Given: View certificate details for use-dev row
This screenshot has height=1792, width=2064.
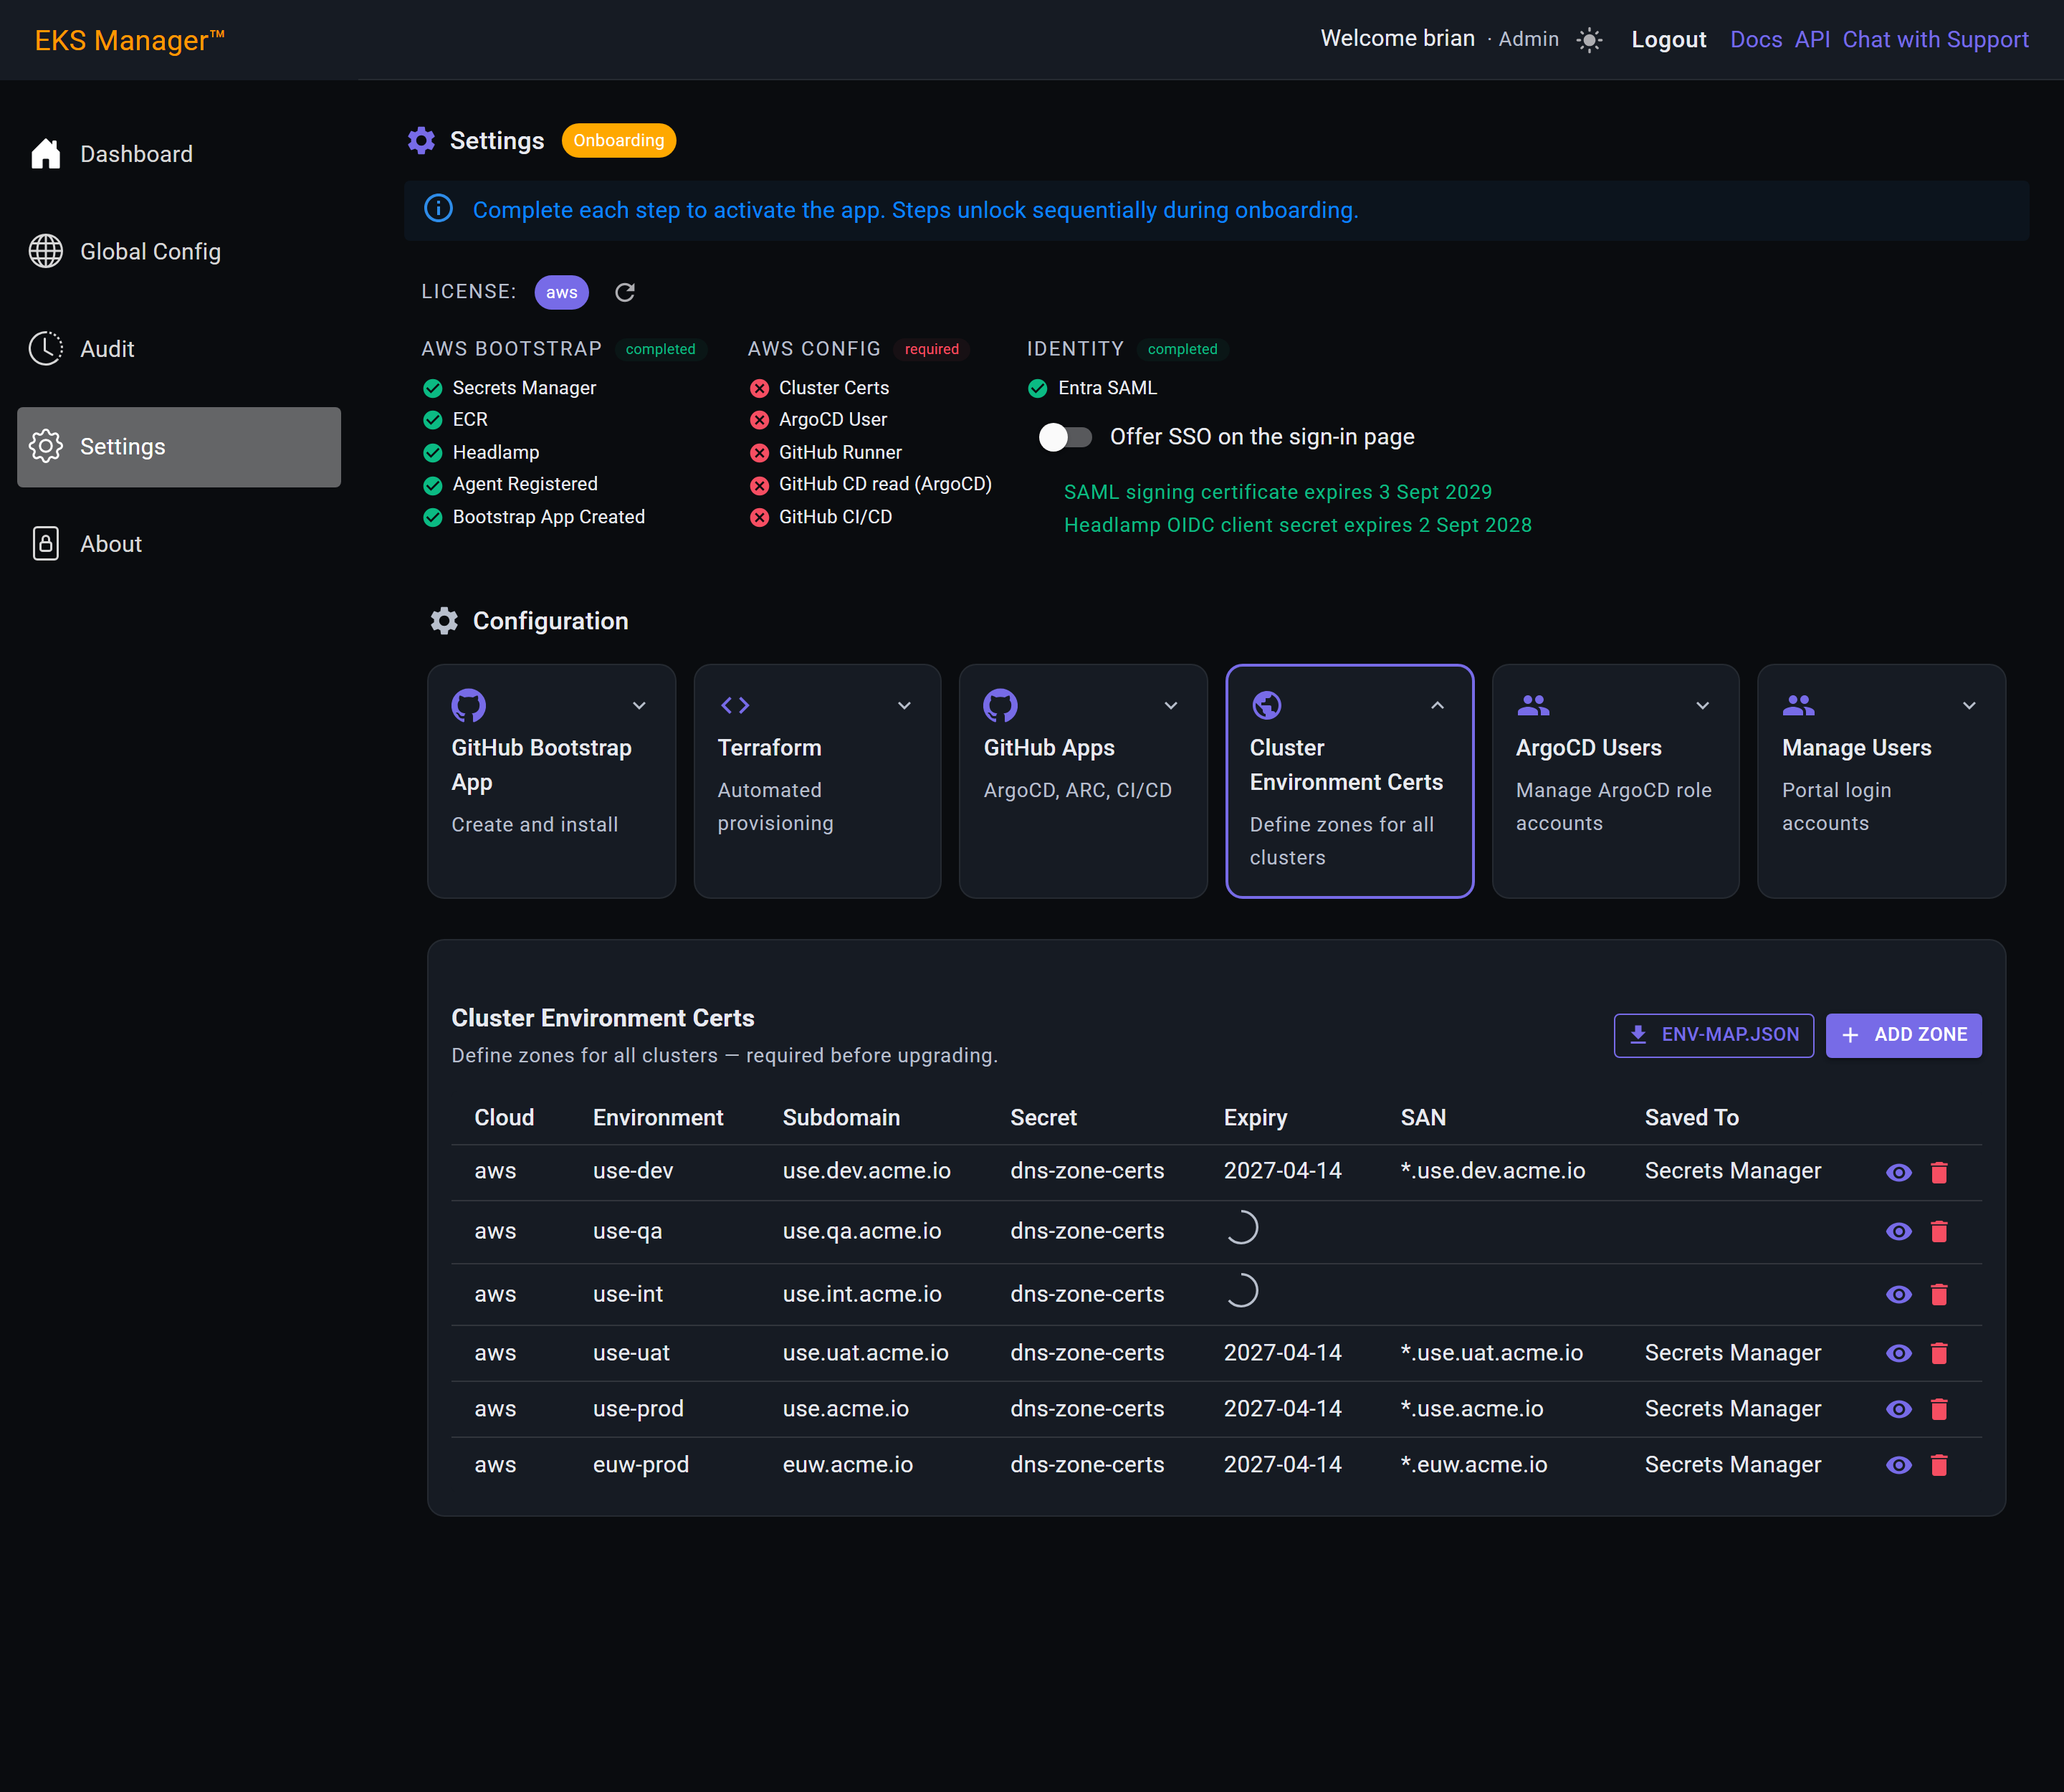Looking at the screenshot, I should (x=1898, y=1172).
